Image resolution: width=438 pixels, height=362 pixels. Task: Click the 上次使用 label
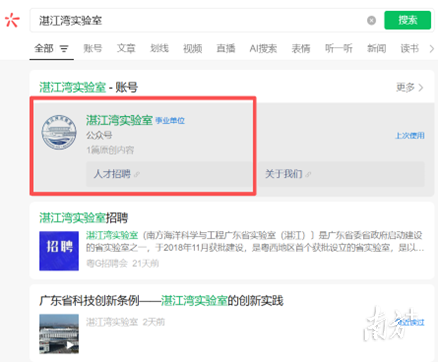pyautogui.click(x=410, y=136)
